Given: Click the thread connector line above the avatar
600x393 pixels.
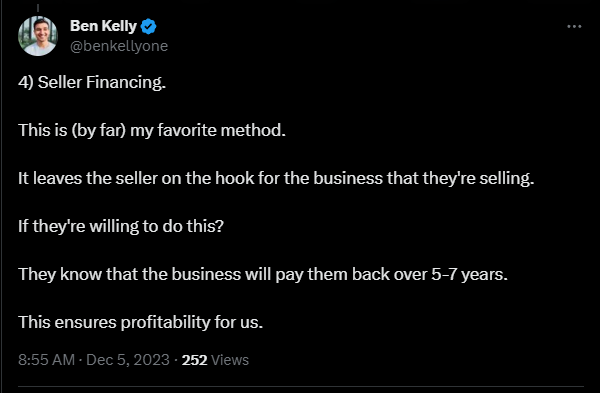Looking at the screenshot, I should [38, 8].
